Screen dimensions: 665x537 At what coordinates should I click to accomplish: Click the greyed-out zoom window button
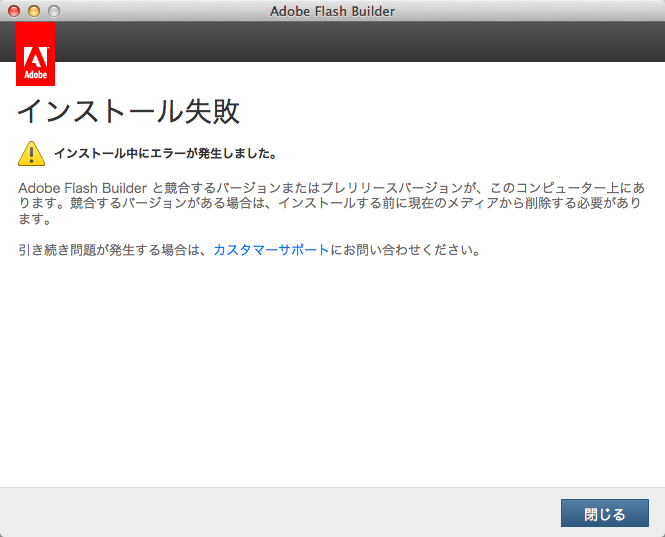(x=54, y=11)
